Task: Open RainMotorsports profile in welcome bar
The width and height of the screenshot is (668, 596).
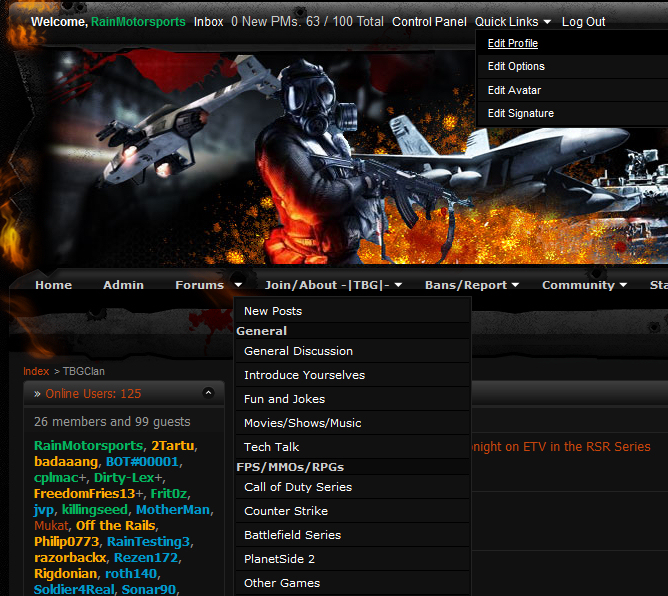Action: [x=138, y=22]
